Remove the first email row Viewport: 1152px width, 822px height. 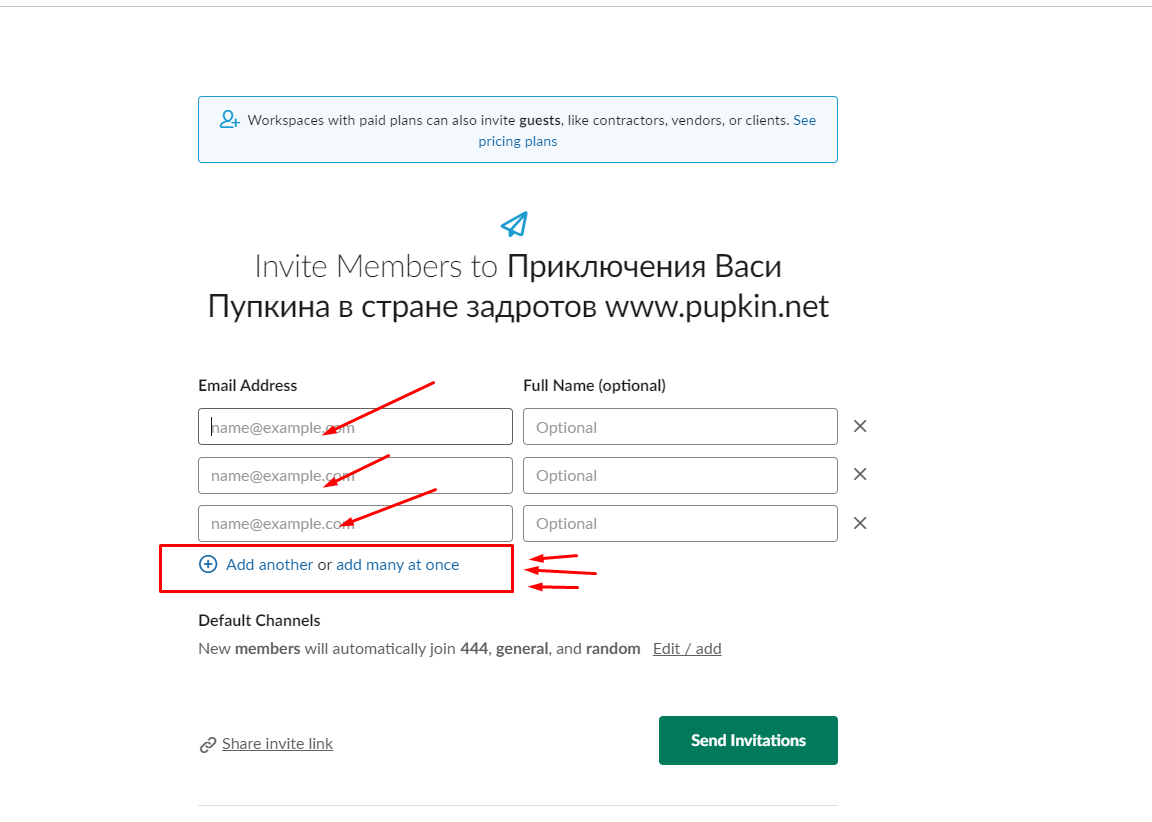[860, 427]
